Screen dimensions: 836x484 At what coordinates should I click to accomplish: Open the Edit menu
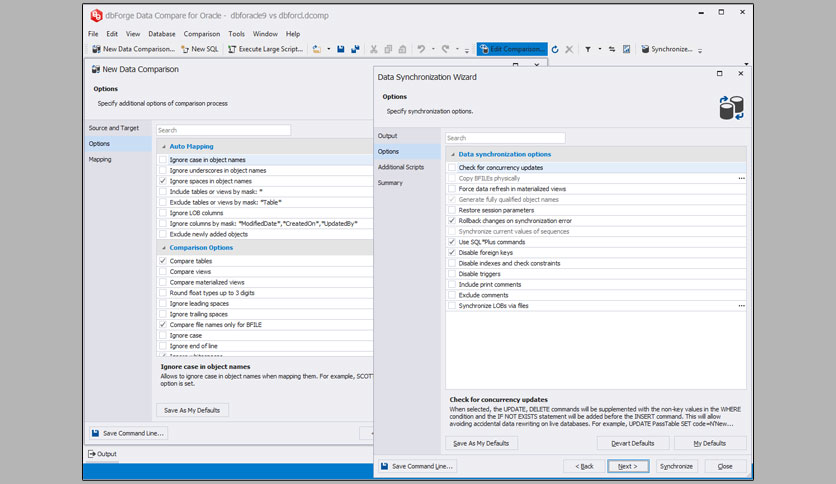click(x=112, y=34)
